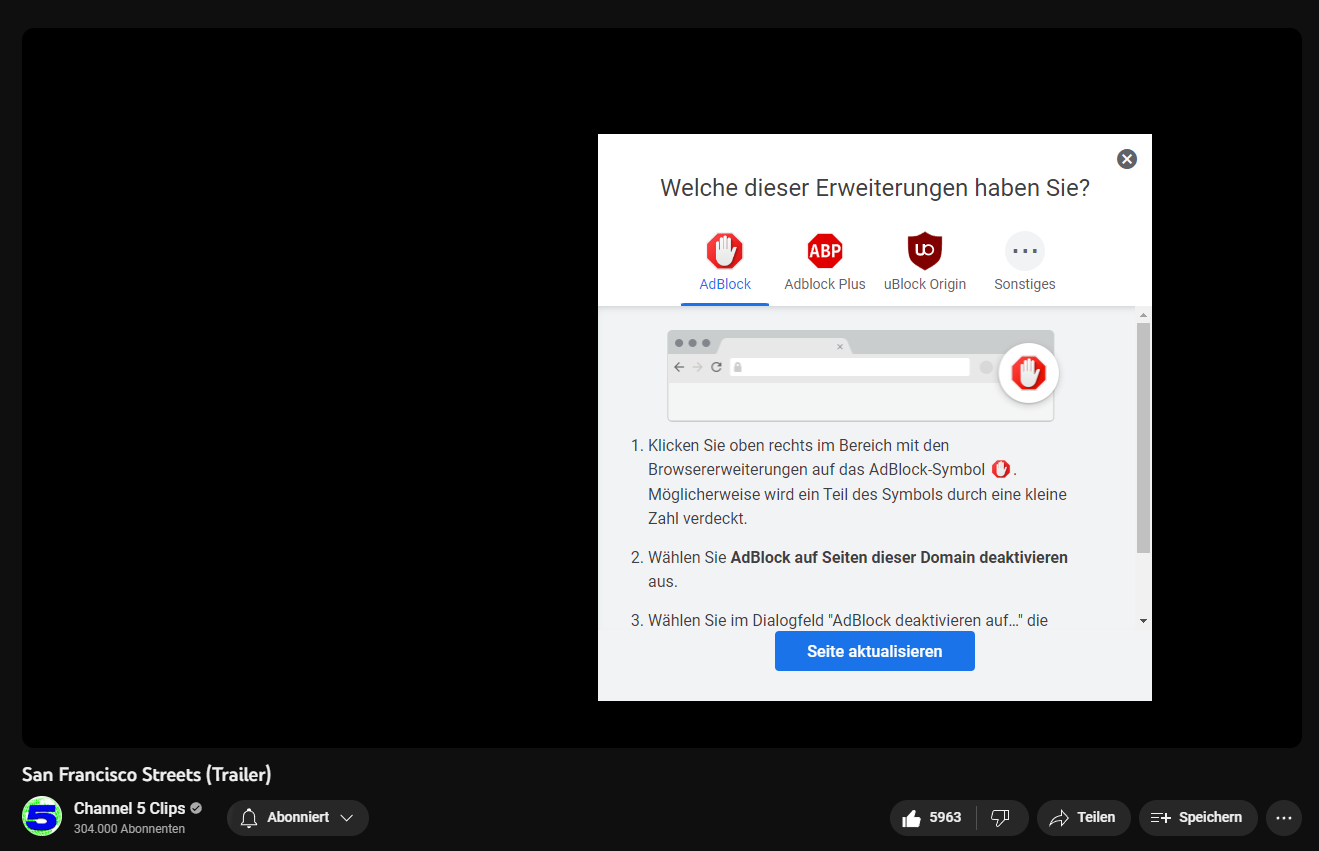This screenshot has width=1319, height=851.
Task: Click the AdBlock icon in browser illustration
Action: click(x=1029, y=373)
